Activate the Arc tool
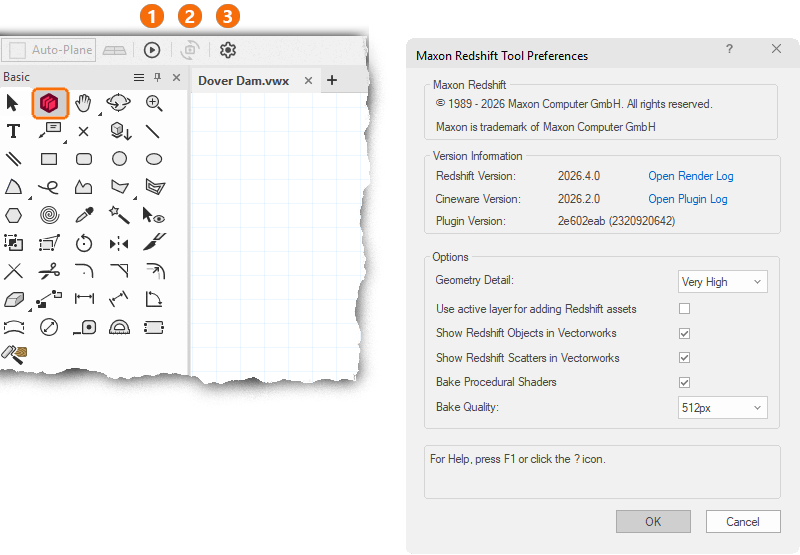Screen dimensions: 800x555 (13, 187)
